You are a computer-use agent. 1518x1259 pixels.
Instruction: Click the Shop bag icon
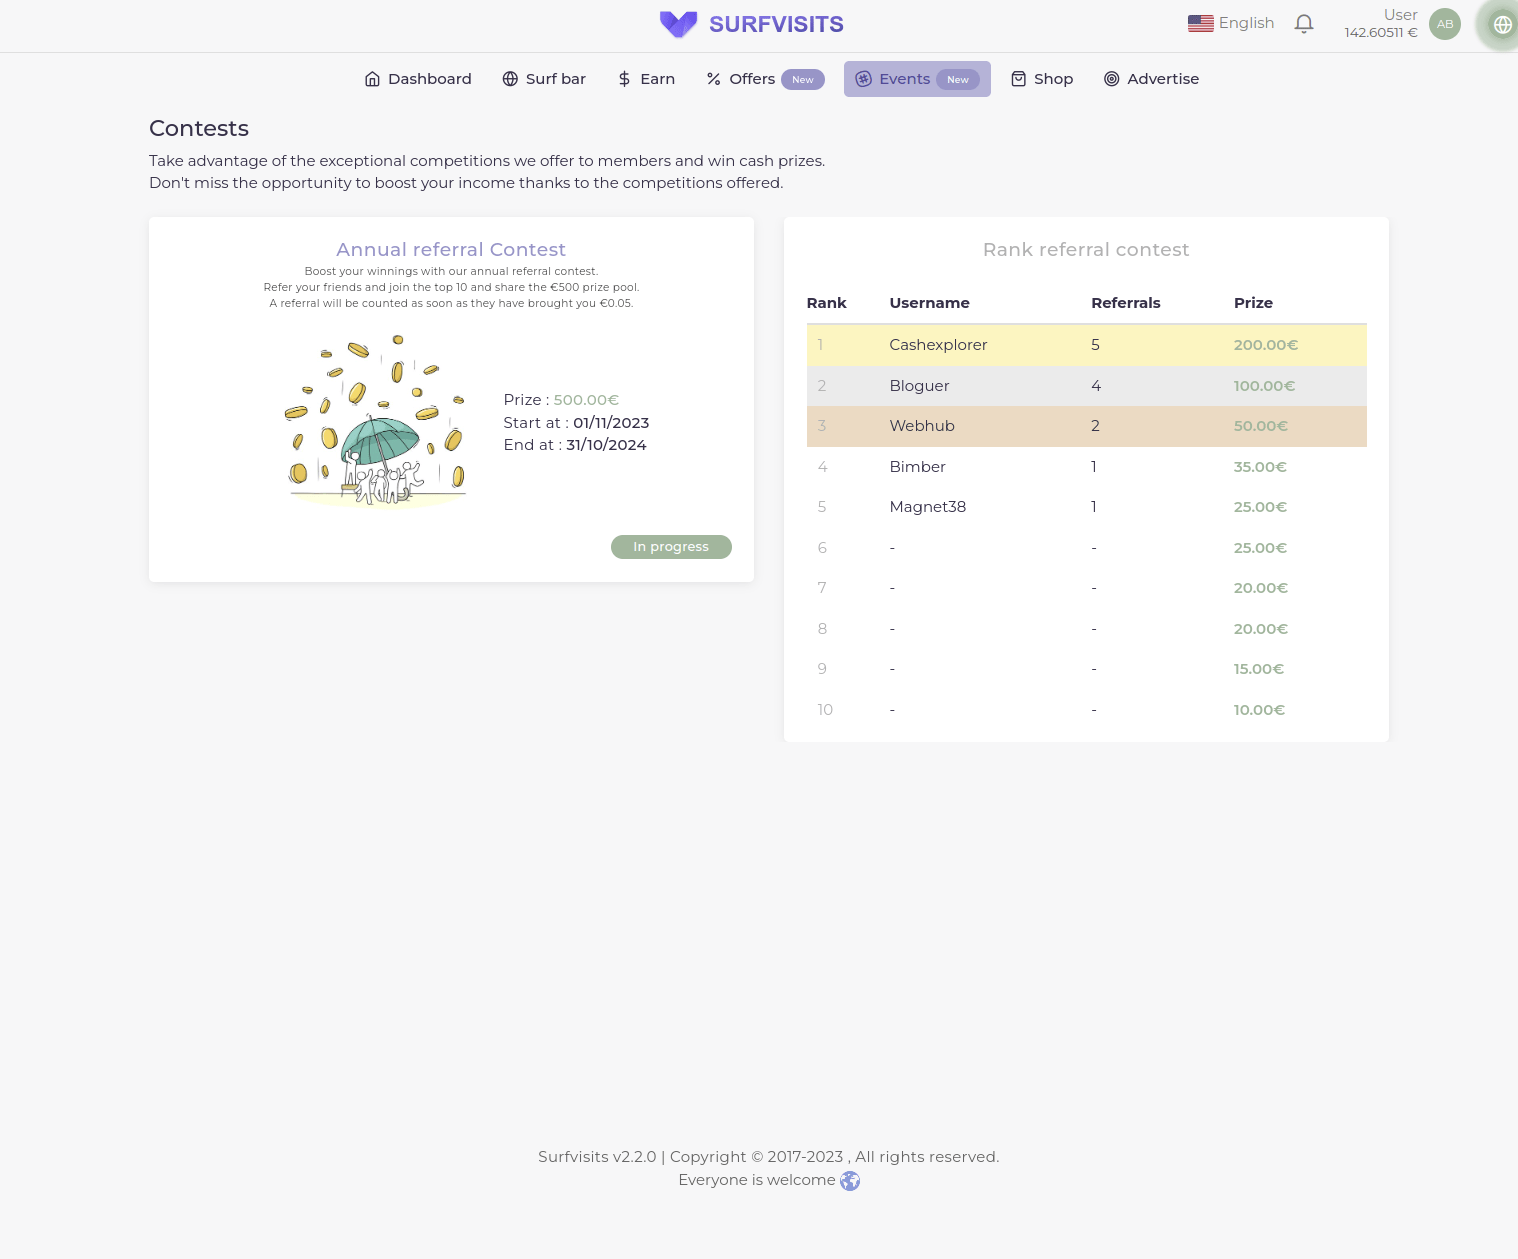(1018, 79)
